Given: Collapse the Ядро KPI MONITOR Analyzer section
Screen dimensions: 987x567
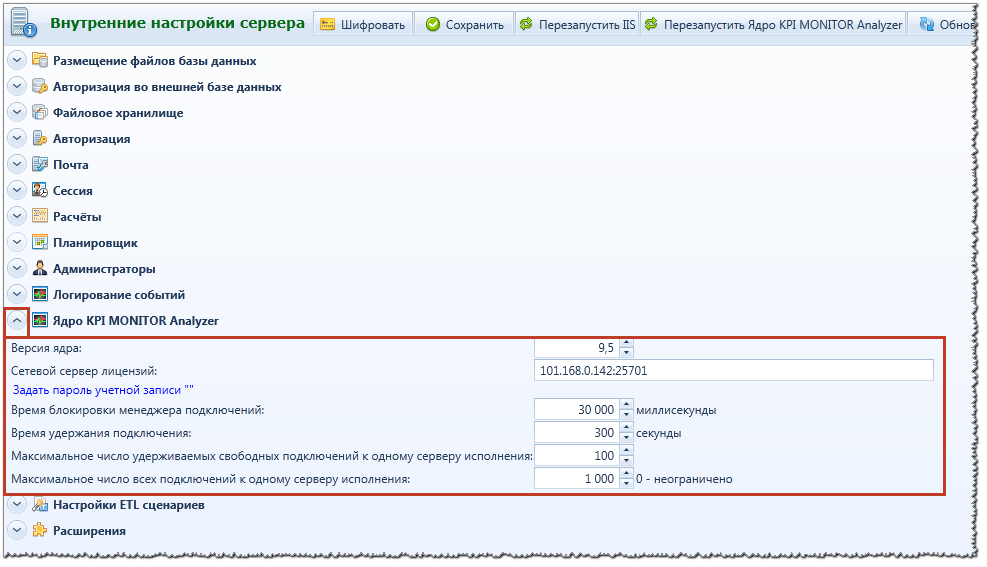Looking at the screenshot, I should click(x=17, y=320).
